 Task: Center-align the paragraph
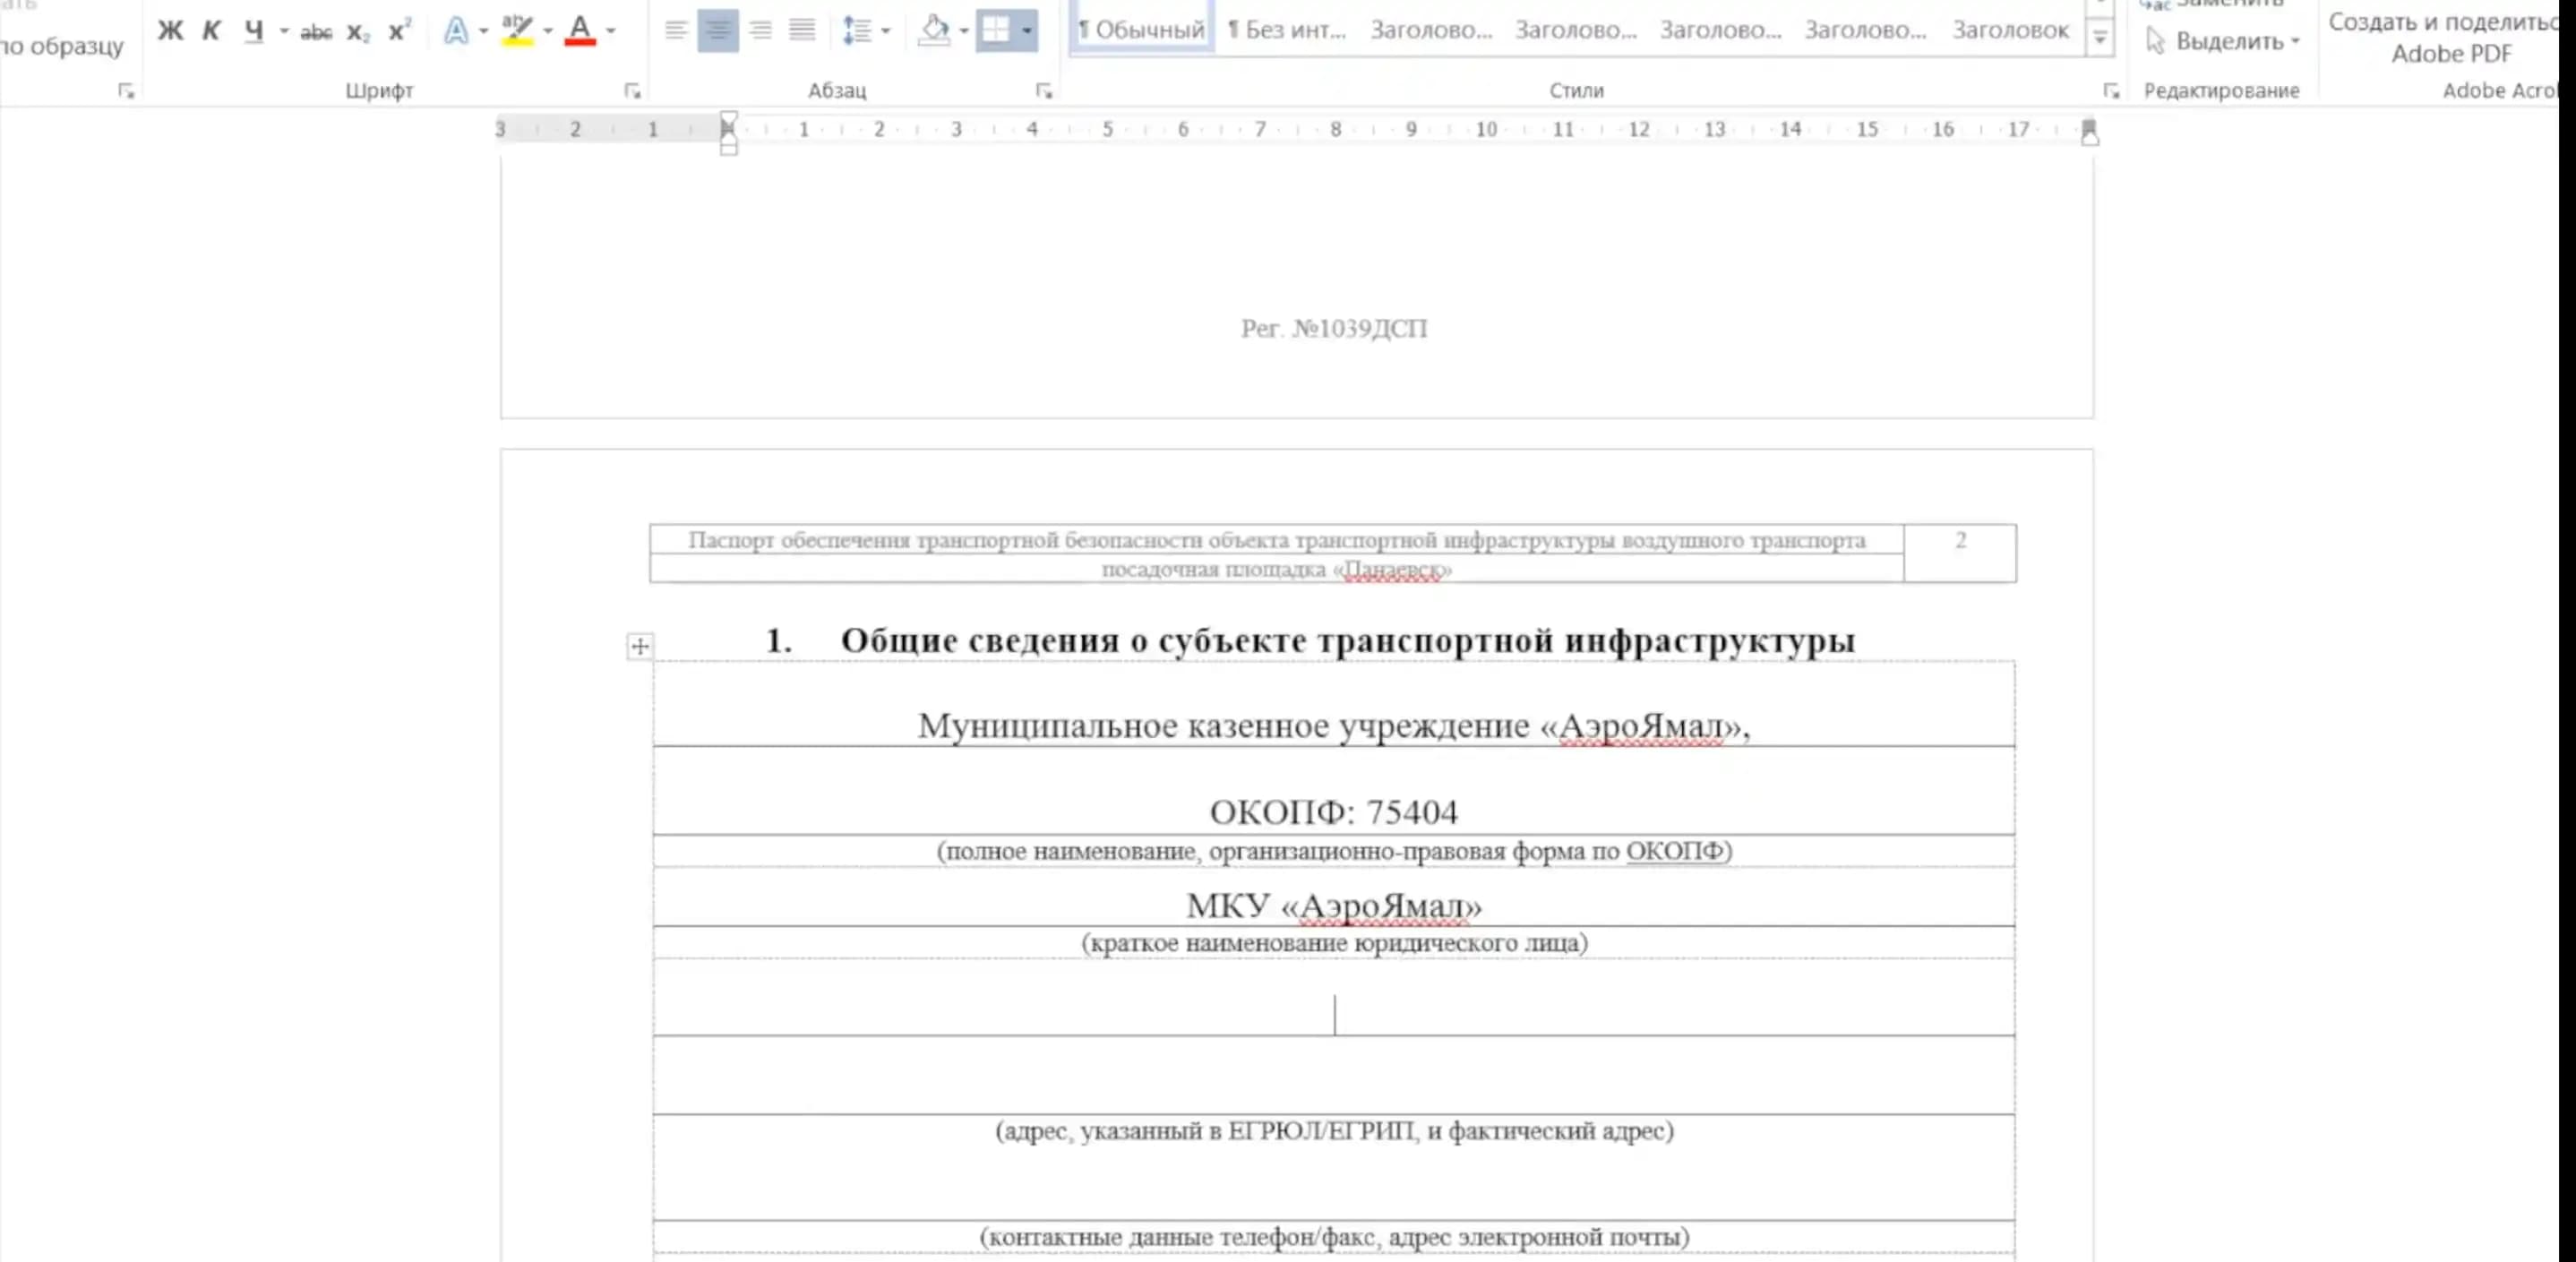(718, 30)
